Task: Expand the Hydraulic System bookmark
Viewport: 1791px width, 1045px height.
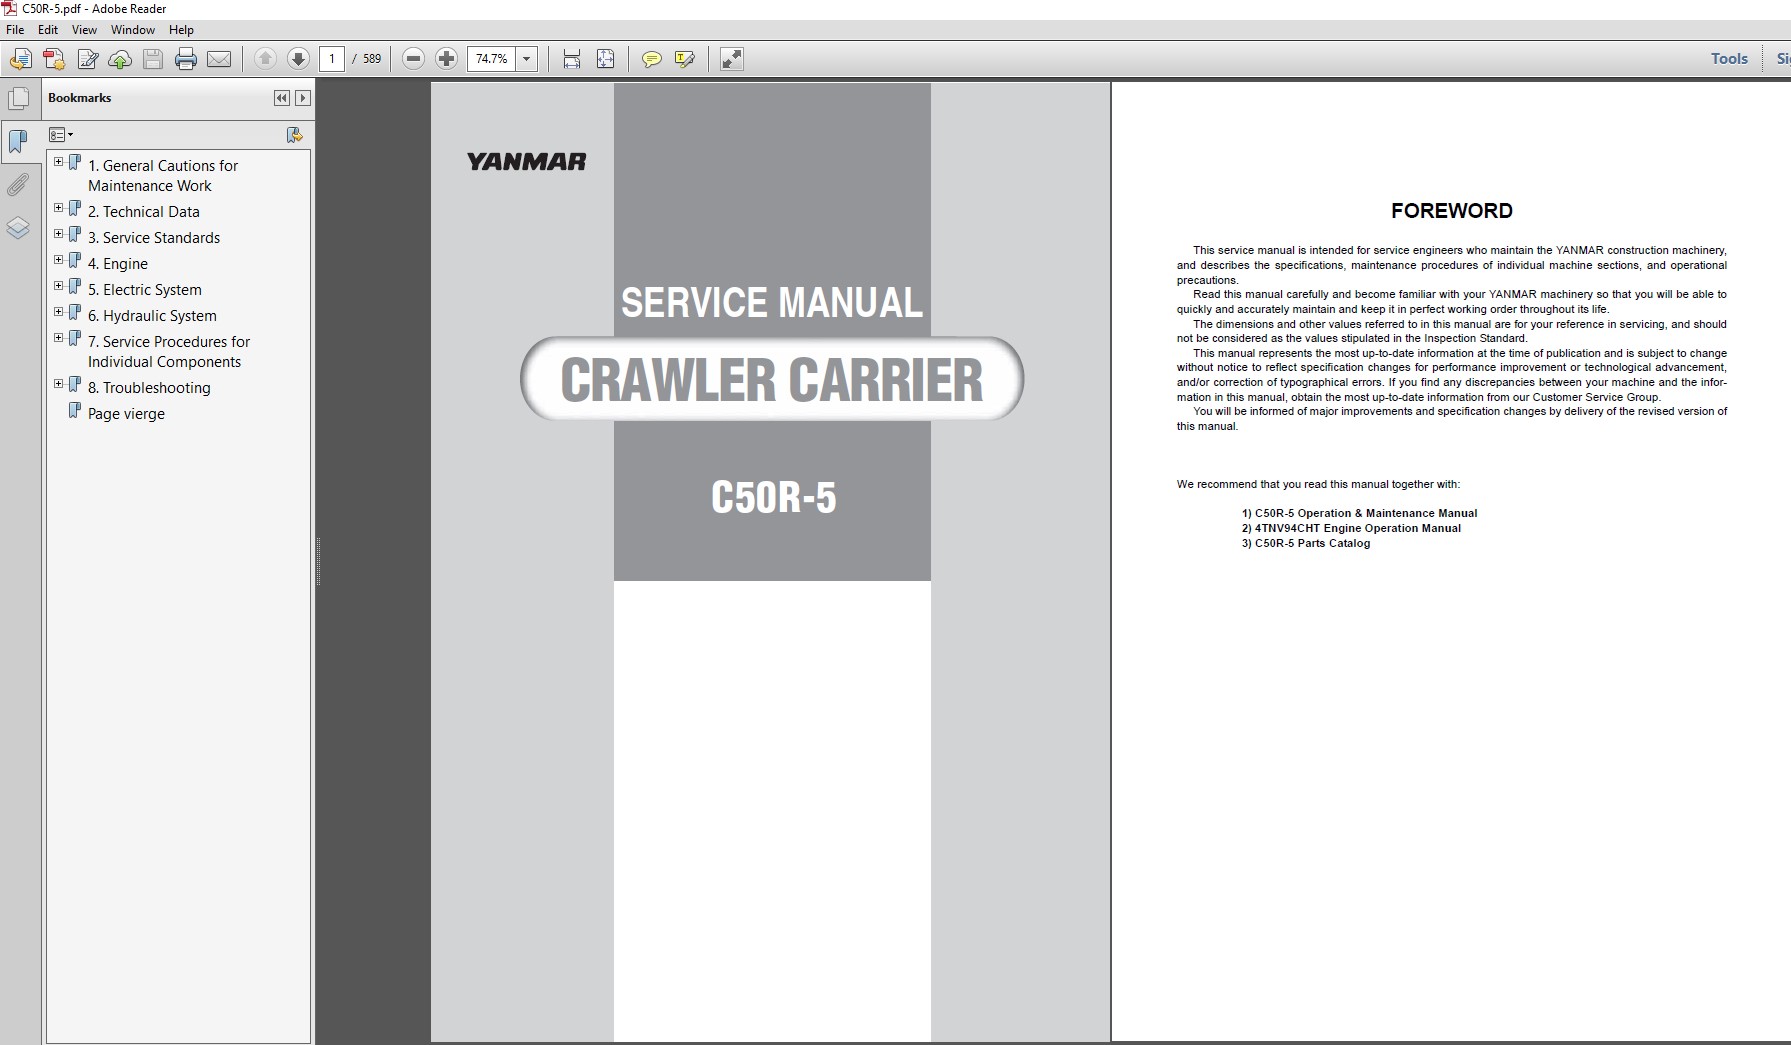Action: (x=58, y=312)
